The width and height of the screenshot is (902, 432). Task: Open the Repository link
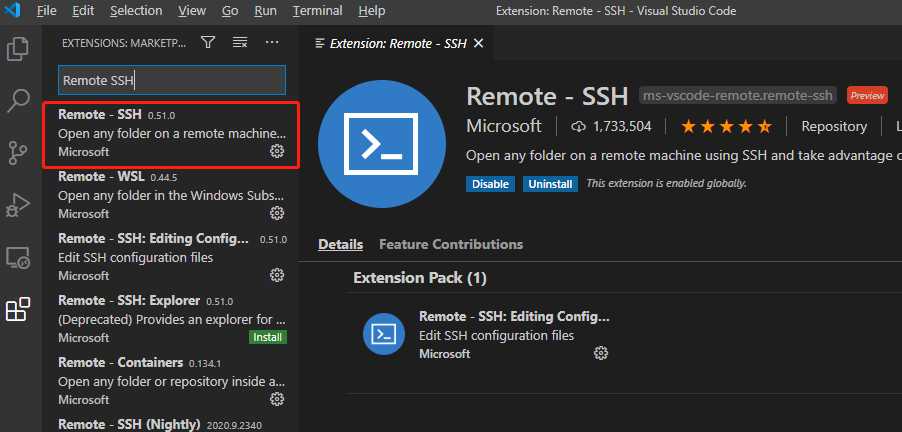834,127
